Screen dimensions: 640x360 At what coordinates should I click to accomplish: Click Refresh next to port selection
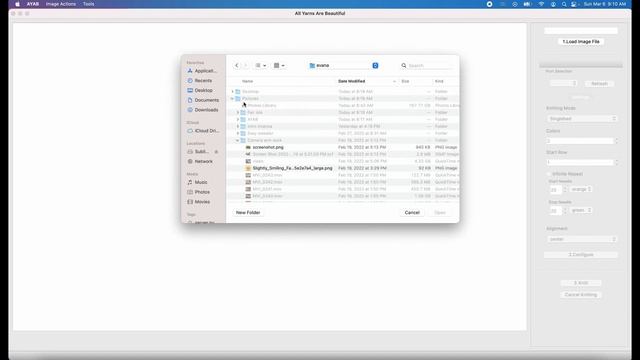[599, 84]
